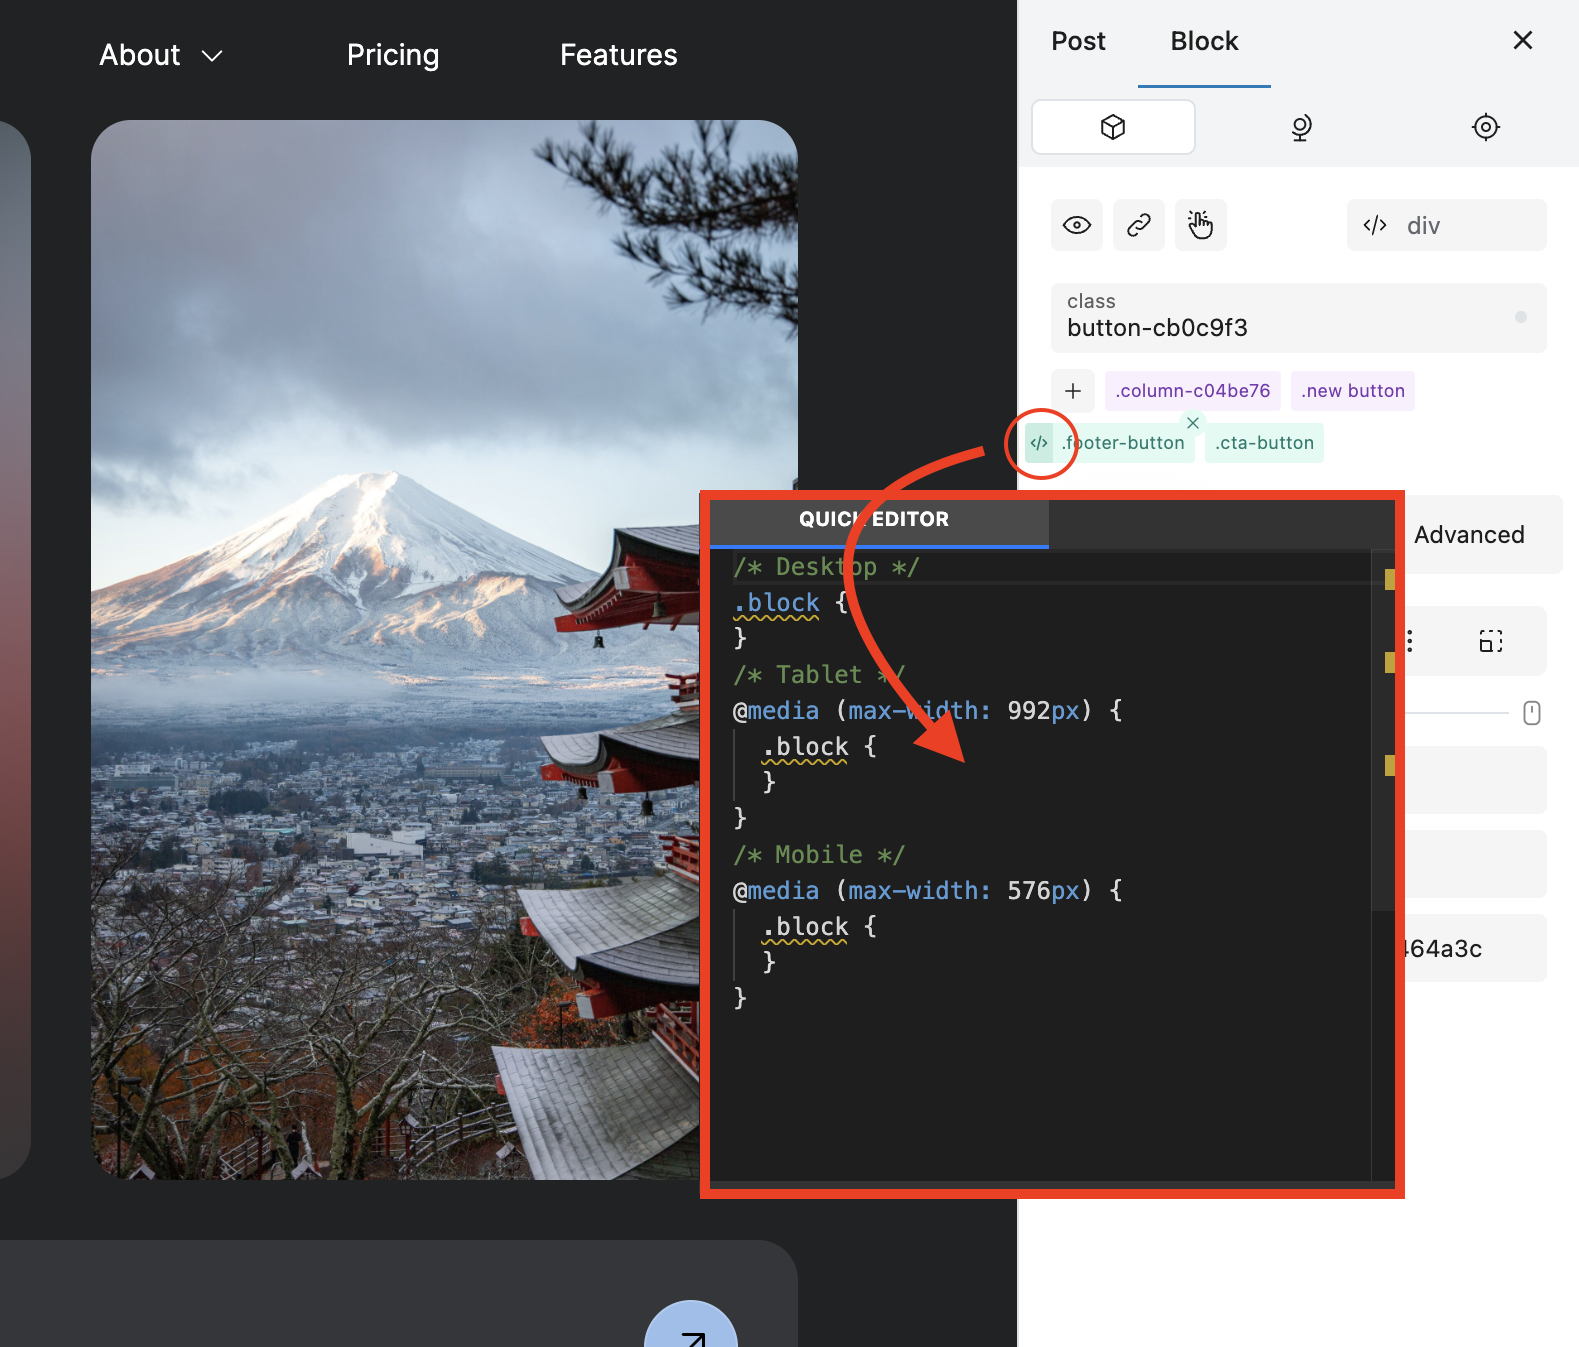Select the Quick Editor tab
This screenshot has height=1347, width=1579.
click(x=874, y=519)
